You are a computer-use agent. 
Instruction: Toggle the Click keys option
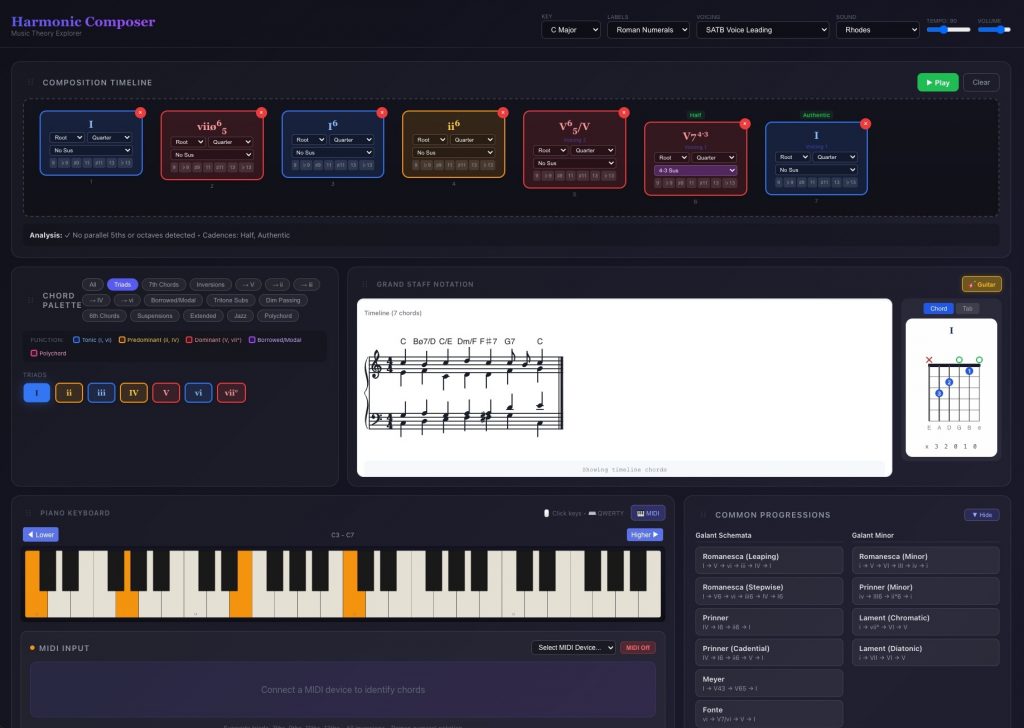coord(565,513)
